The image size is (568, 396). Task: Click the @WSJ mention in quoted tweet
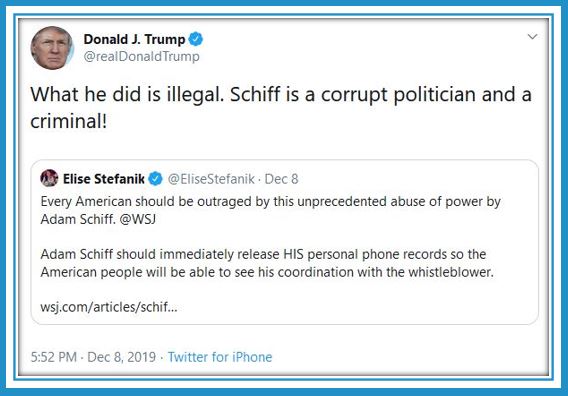(x=138, y=219)
